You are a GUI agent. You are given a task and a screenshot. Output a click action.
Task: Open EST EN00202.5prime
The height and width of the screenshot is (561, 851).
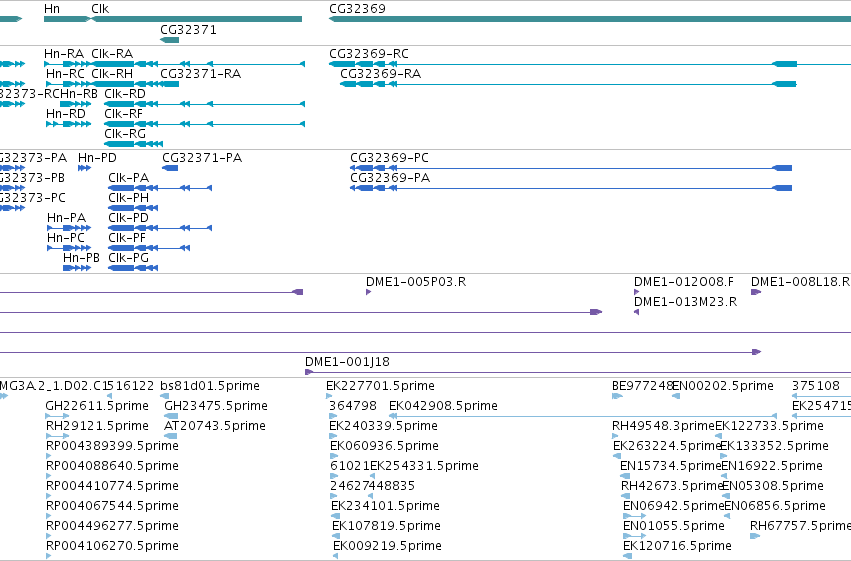pos(723,386)
